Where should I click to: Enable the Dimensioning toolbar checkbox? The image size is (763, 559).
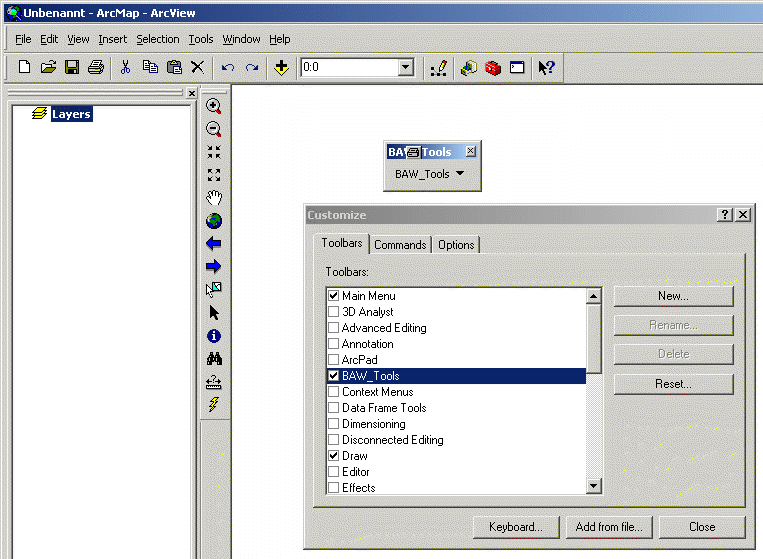(x=333, y=424)
